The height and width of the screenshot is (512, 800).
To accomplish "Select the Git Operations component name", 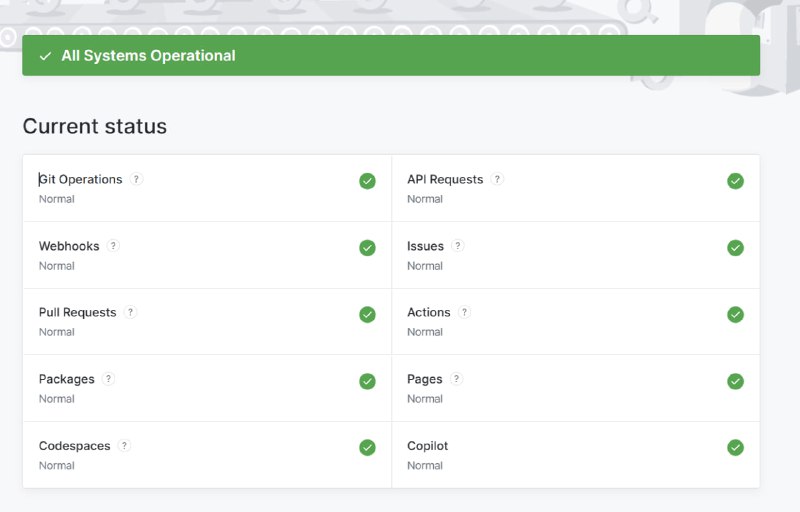I will click(81, 180).
